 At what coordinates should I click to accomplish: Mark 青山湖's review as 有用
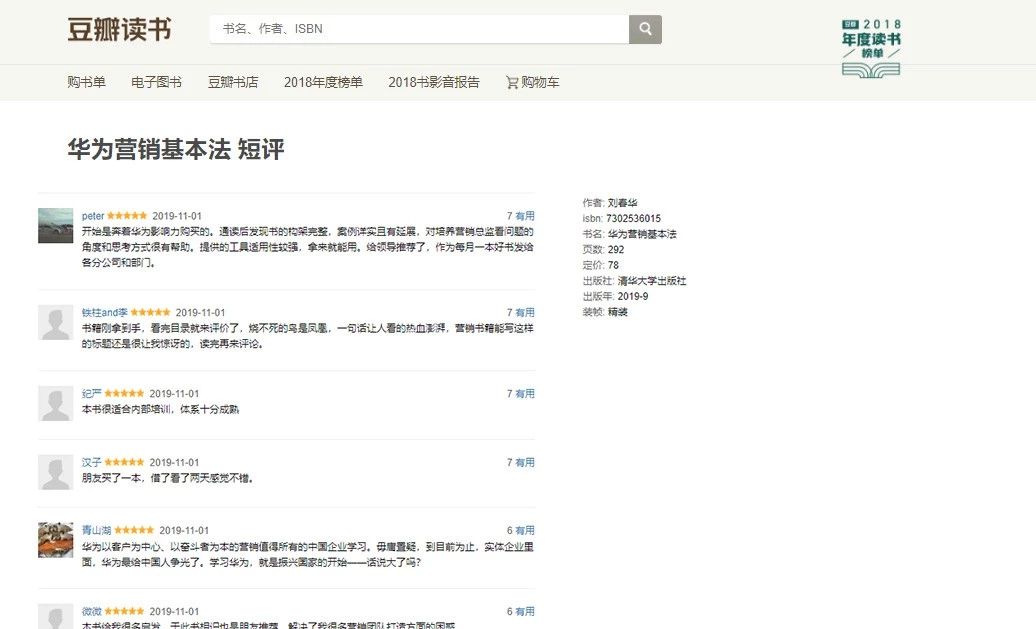click(x=525, y=531)
